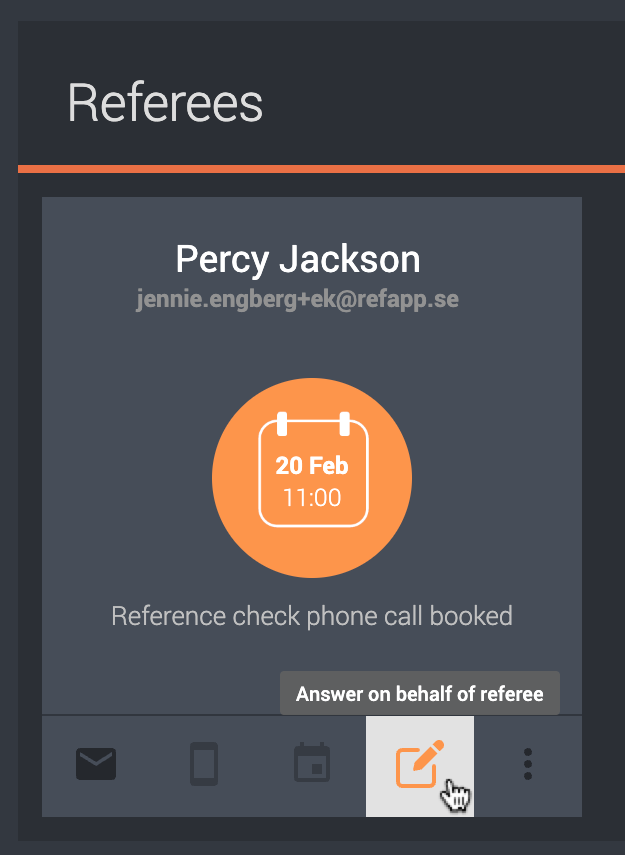Select the 20 Feb date text

312,466
